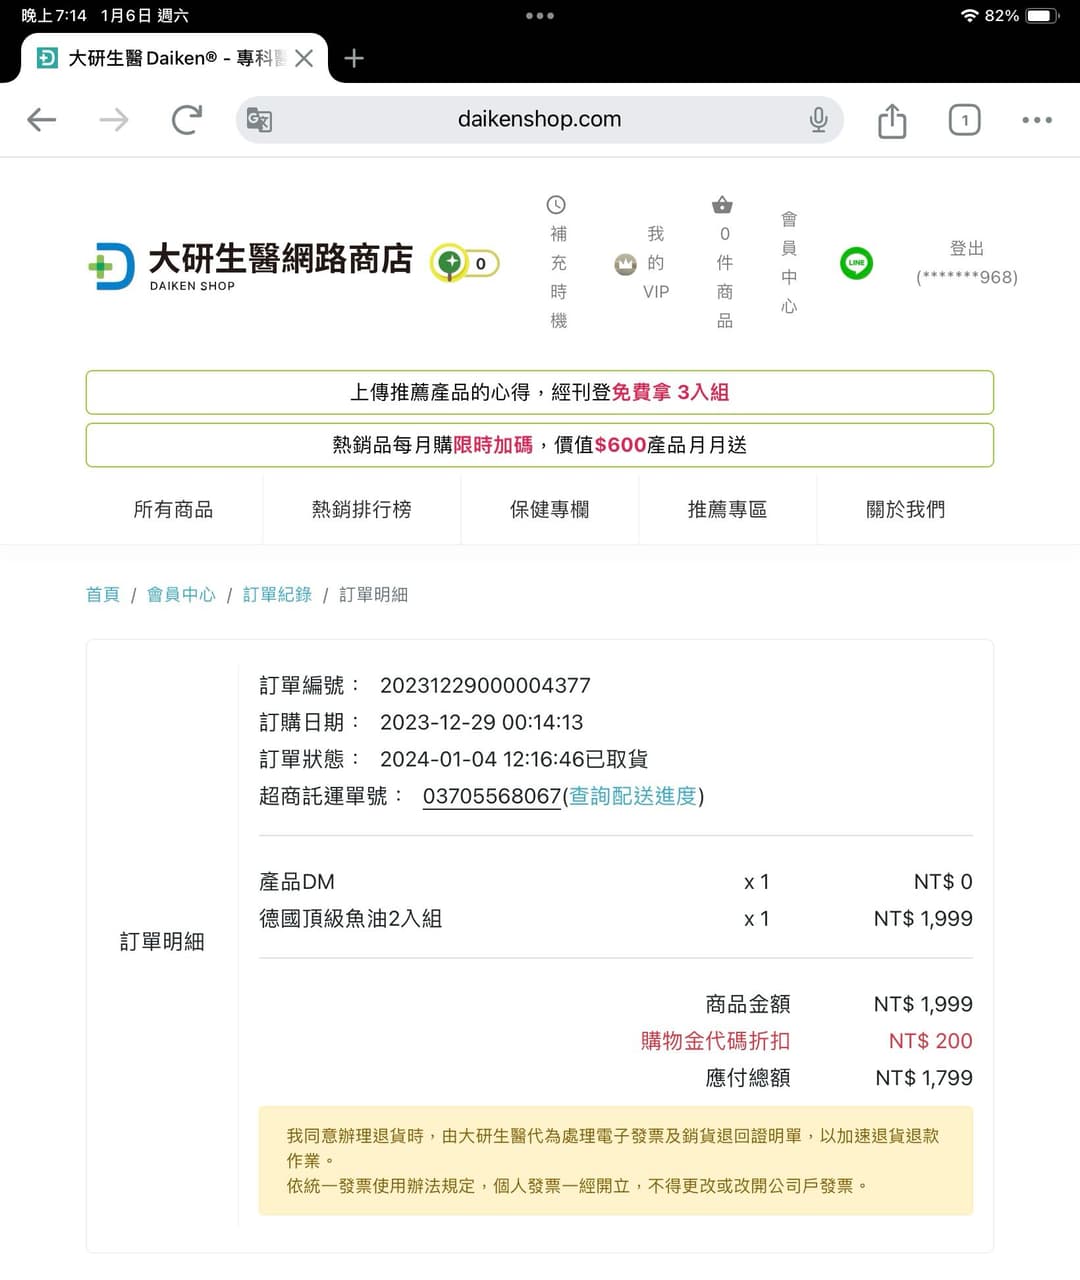Open the 熱銷排行榜 menu
The height and width of the screenshot is (1280, 1080).
362,509
